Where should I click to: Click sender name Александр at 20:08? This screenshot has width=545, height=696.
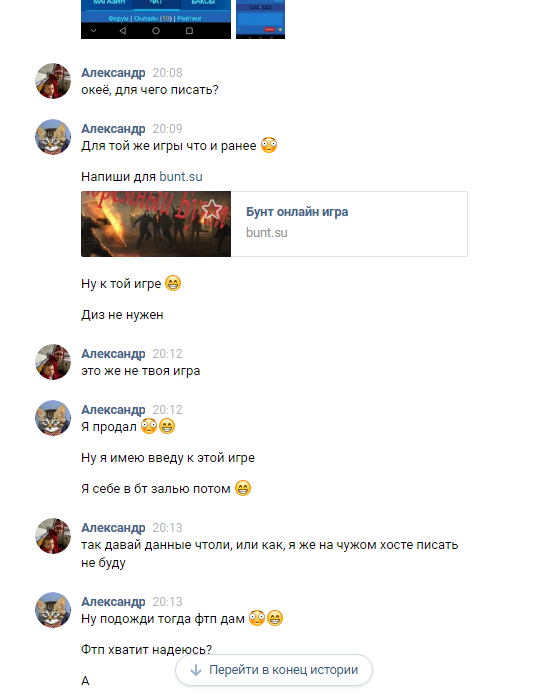pos(113,72)
